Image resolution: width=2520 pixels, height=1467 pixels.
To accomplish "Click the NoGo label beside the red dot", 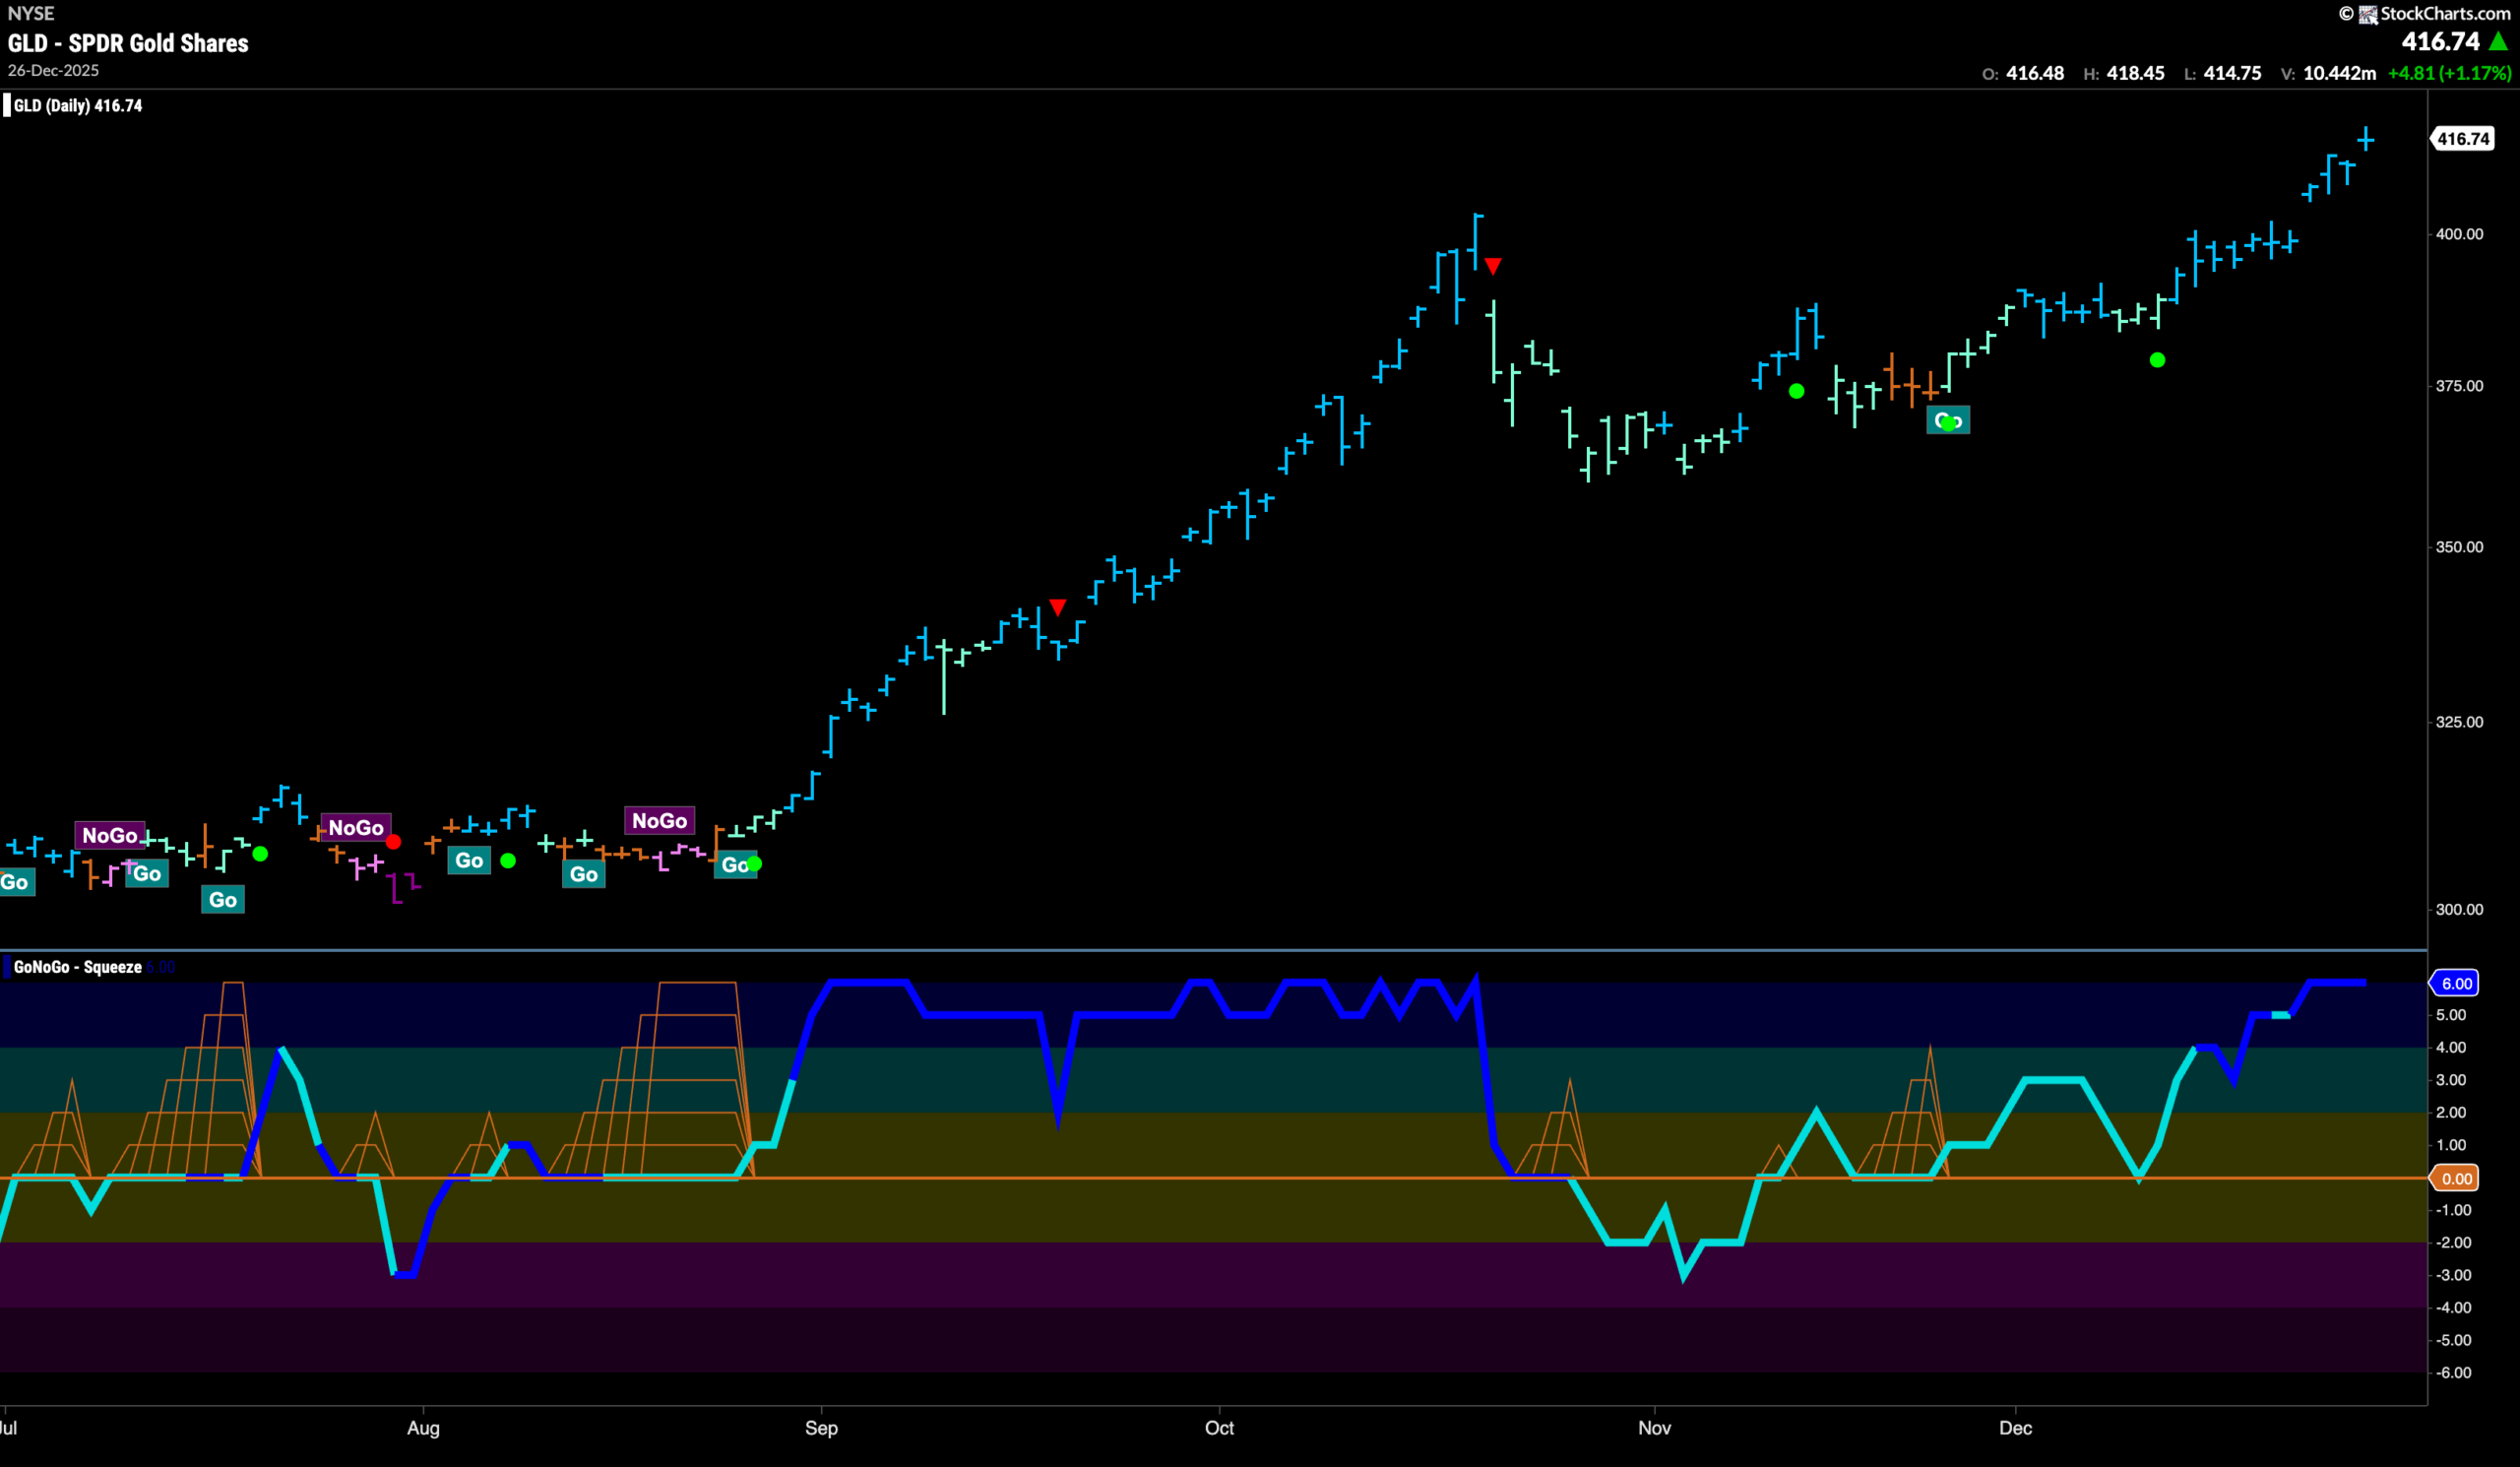I will (356, 828).
